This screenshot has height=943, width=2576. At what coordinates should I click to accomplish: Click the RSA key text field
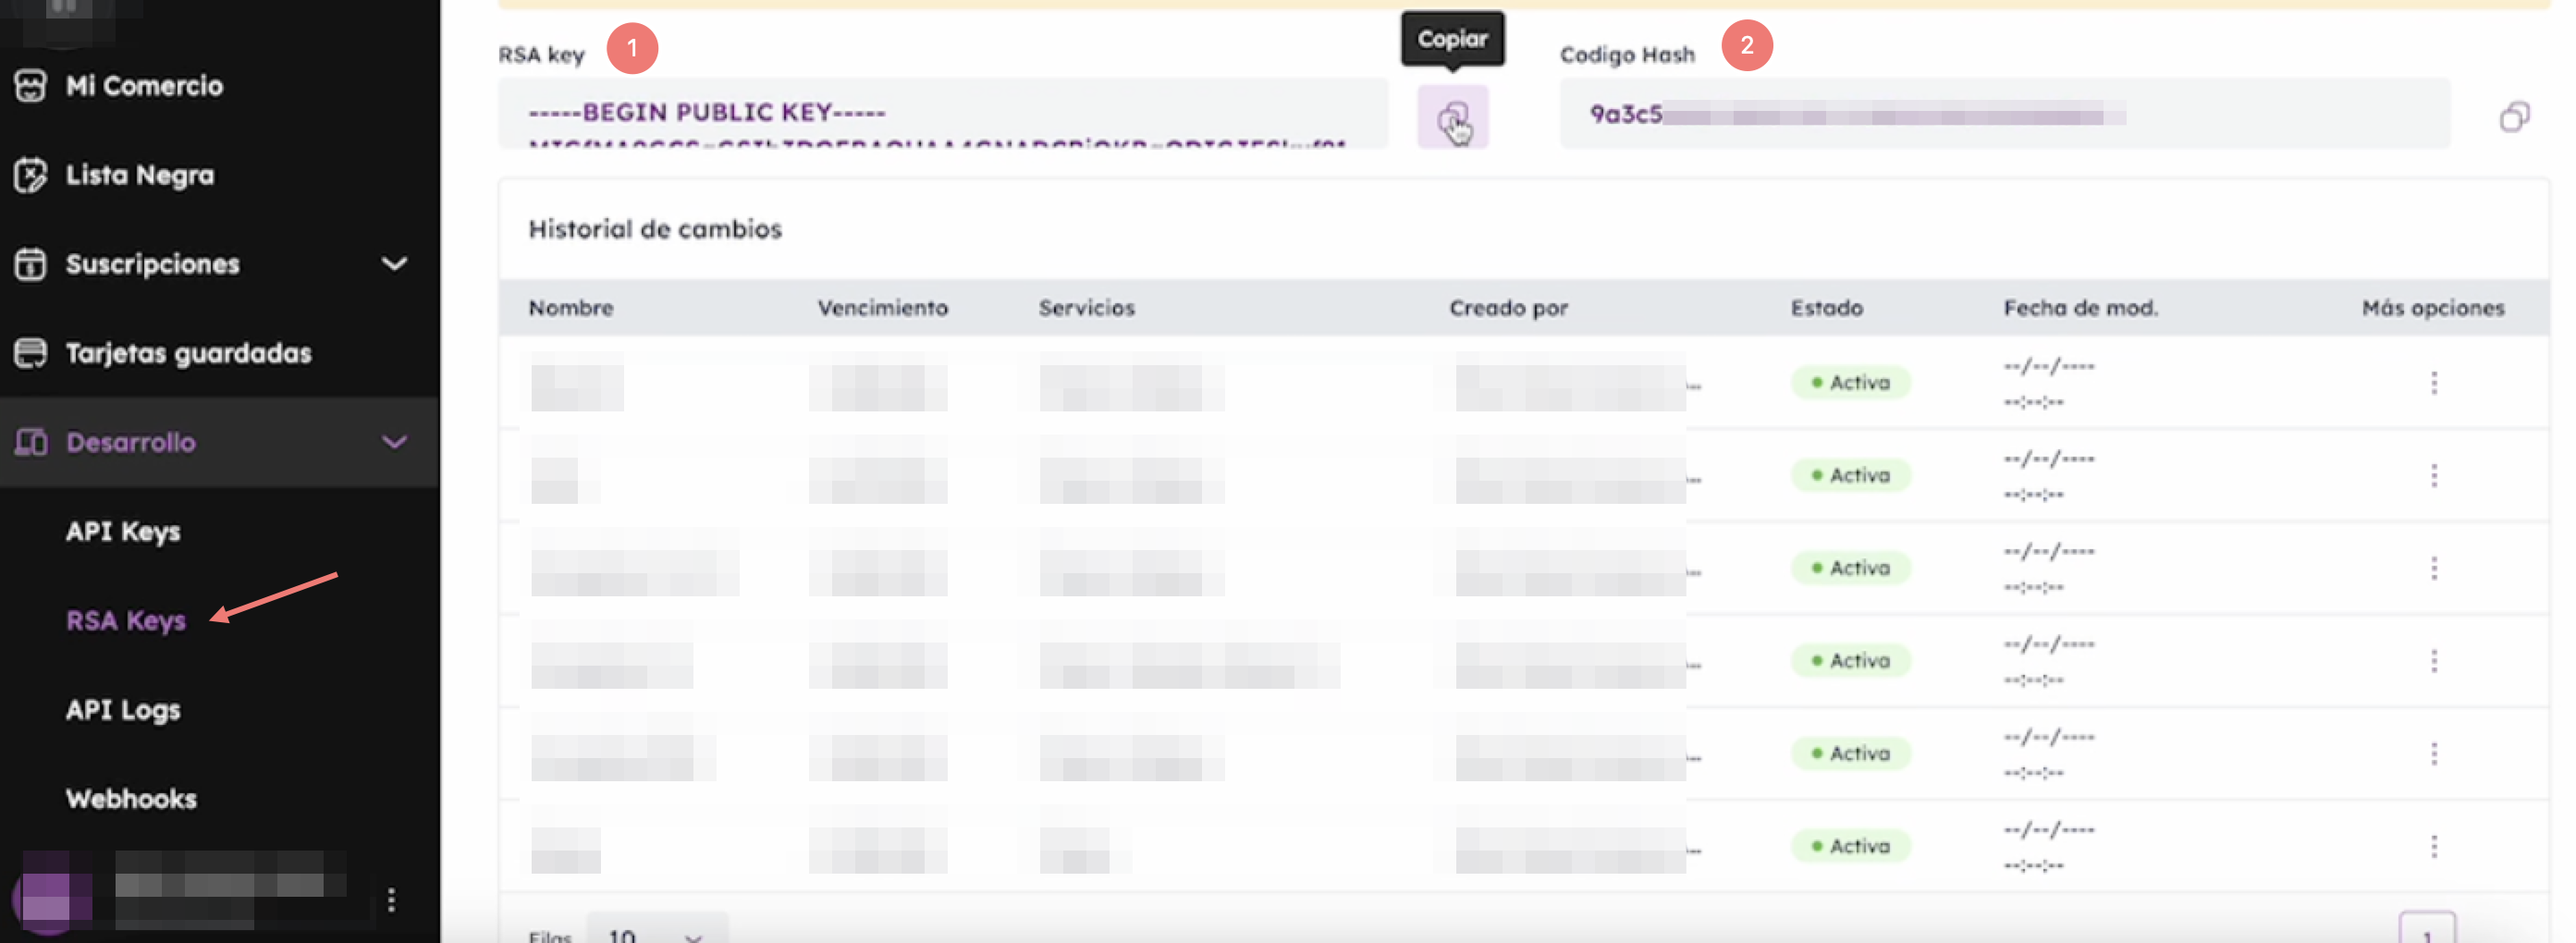pos(942,114)
